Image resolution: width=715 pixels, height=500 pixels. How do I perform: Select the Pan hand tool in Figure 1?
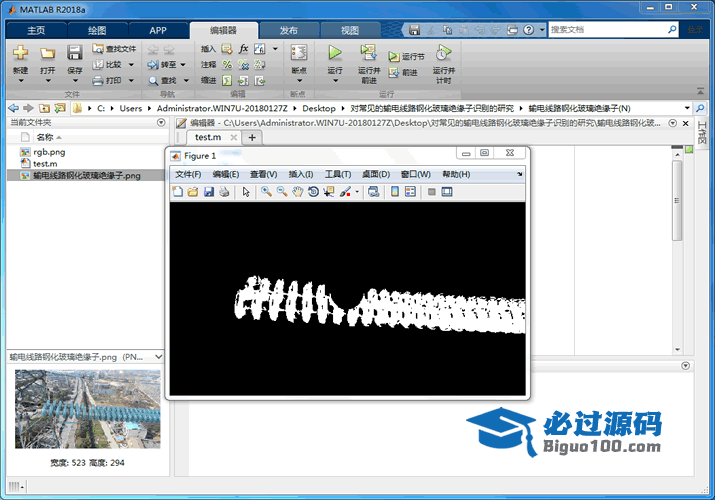point(297,191)
